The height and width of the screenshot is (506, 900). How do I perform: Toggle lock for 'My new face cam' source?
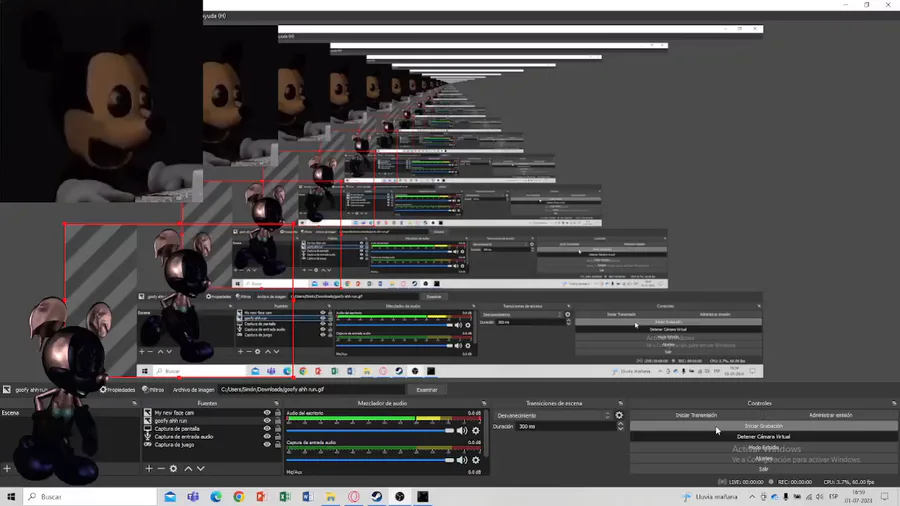[278, 412]
